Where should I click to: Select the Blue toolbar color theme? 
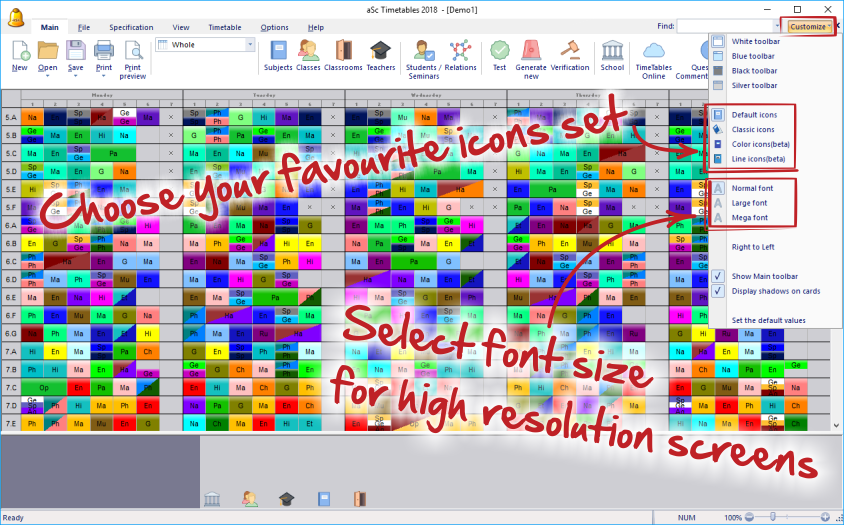click(x=753, y=56)
